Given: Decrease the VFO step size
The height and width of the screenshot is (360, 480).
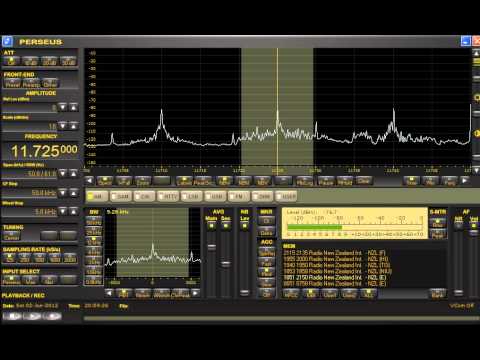Looking at the screenshot, I should click(63, 193).
